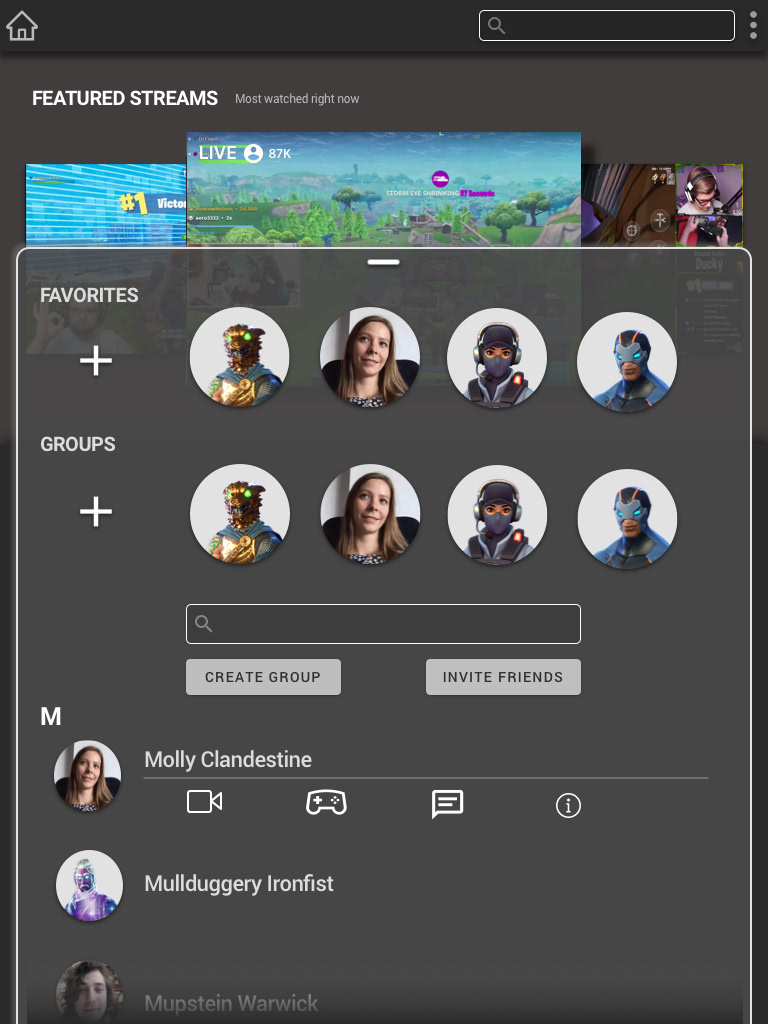
Task: Click the GROUPS section label
Action: click(78, 444)
